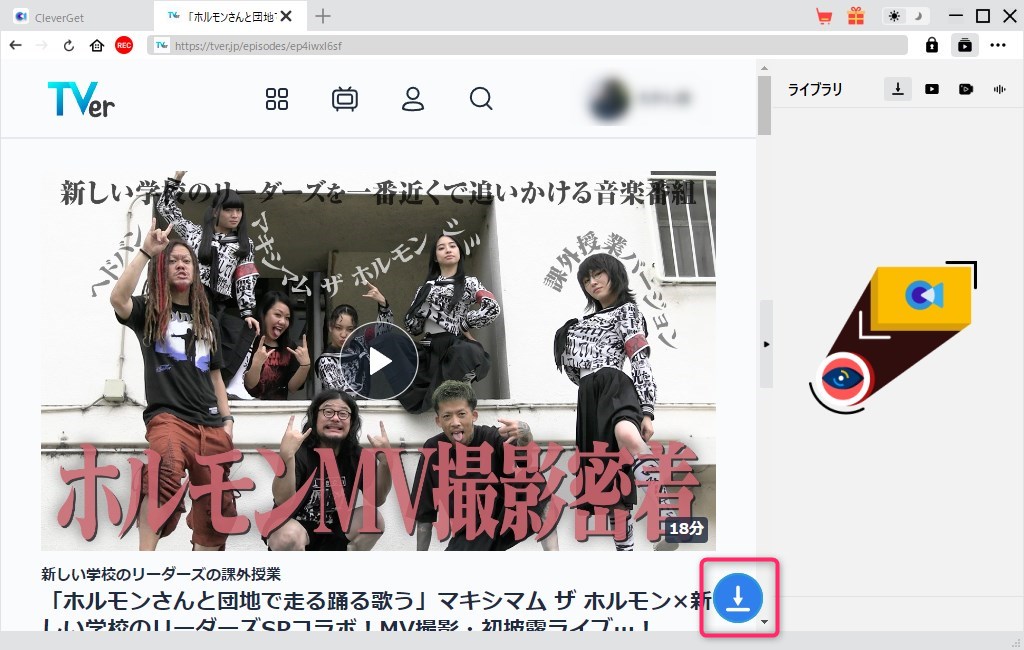Open the three-dots more menu

pyautogui.click(x=998, y=45)
